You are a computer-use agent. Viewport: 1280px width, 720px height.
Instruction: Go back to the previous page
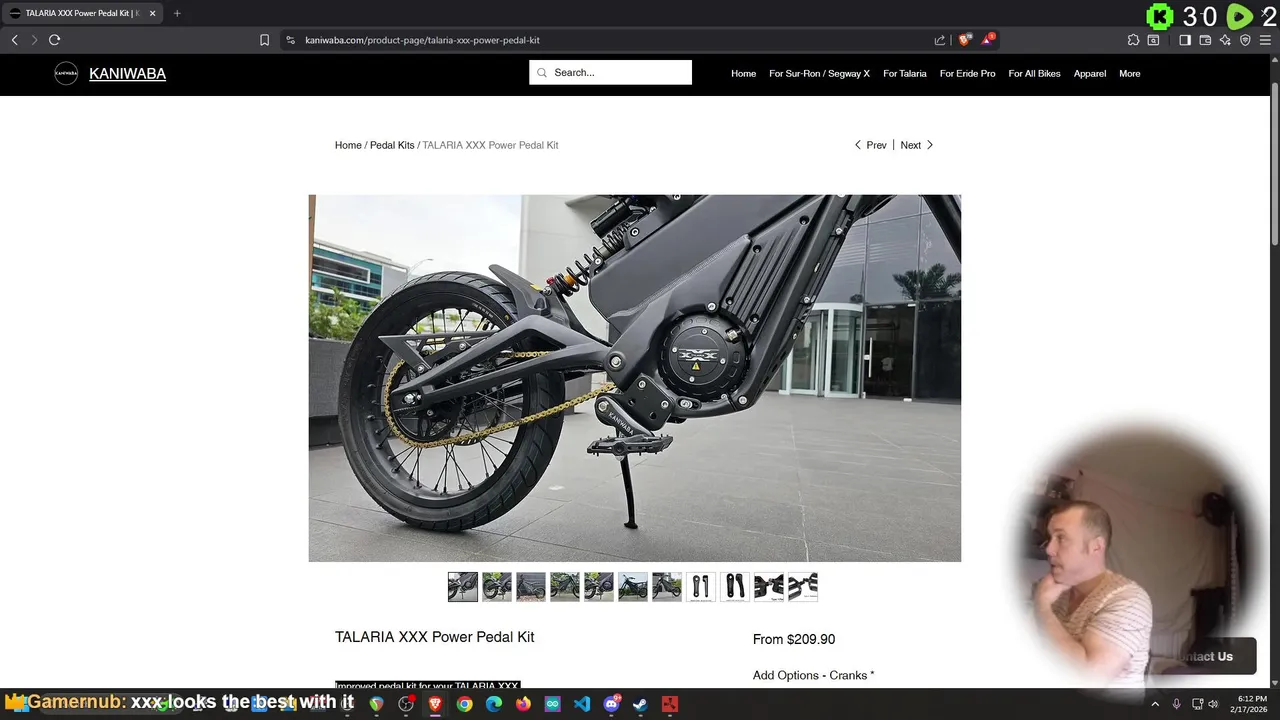click(x=14, y=40)
